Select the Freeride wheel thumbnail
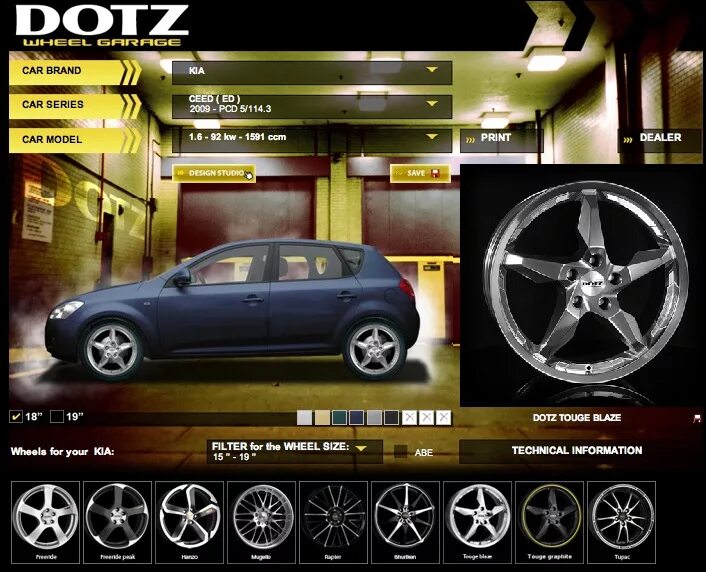 click(x=45, y=522)
